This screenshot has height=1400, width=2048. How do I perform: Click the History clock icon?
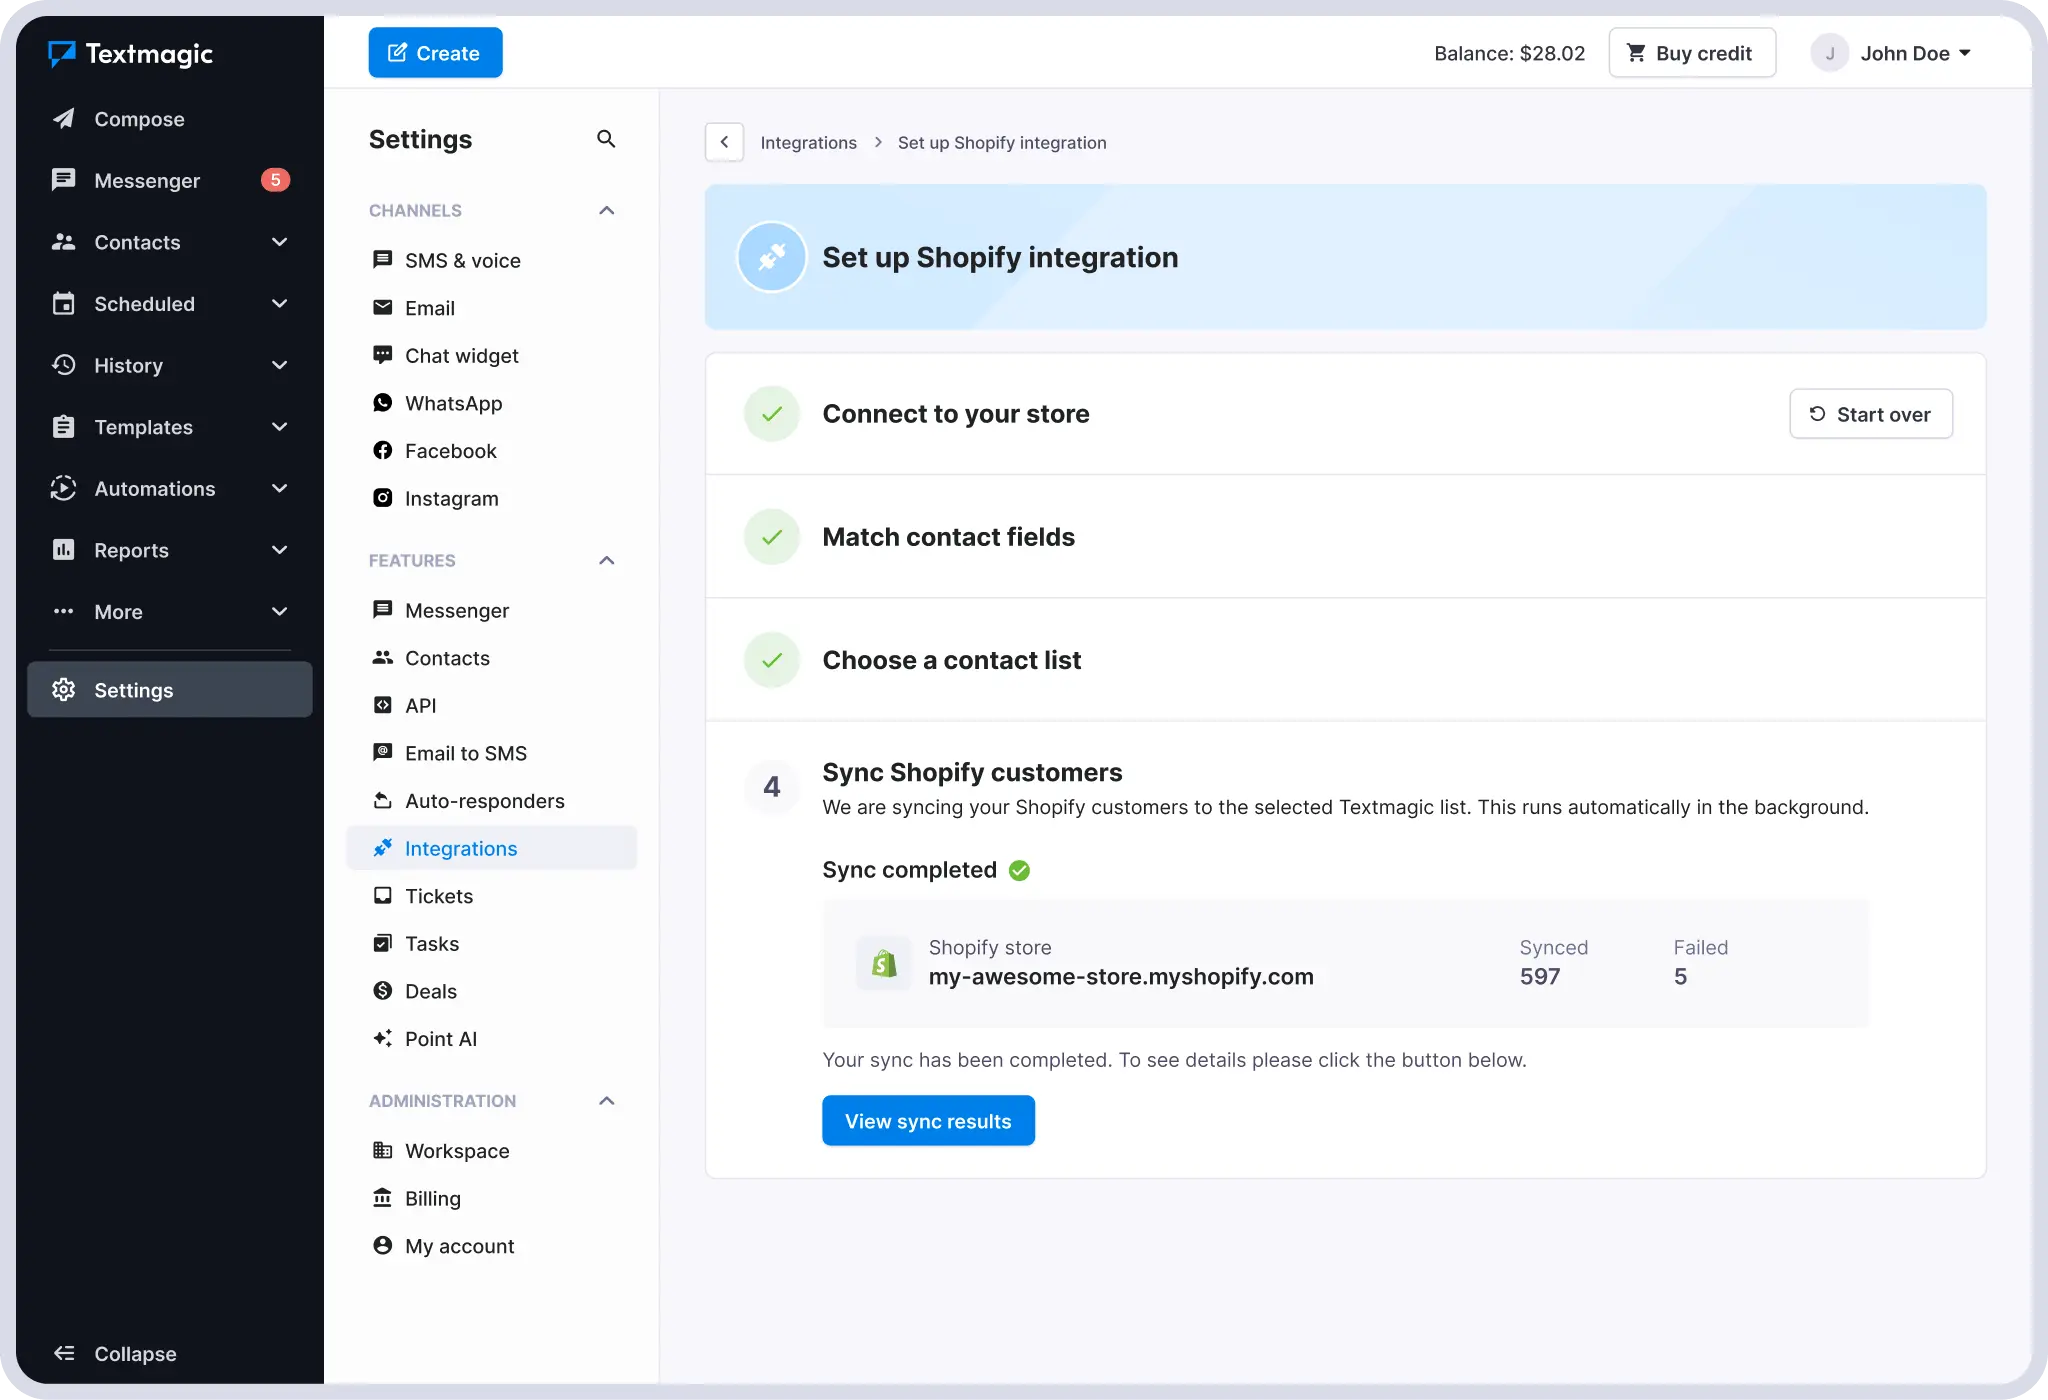(64, 365)
